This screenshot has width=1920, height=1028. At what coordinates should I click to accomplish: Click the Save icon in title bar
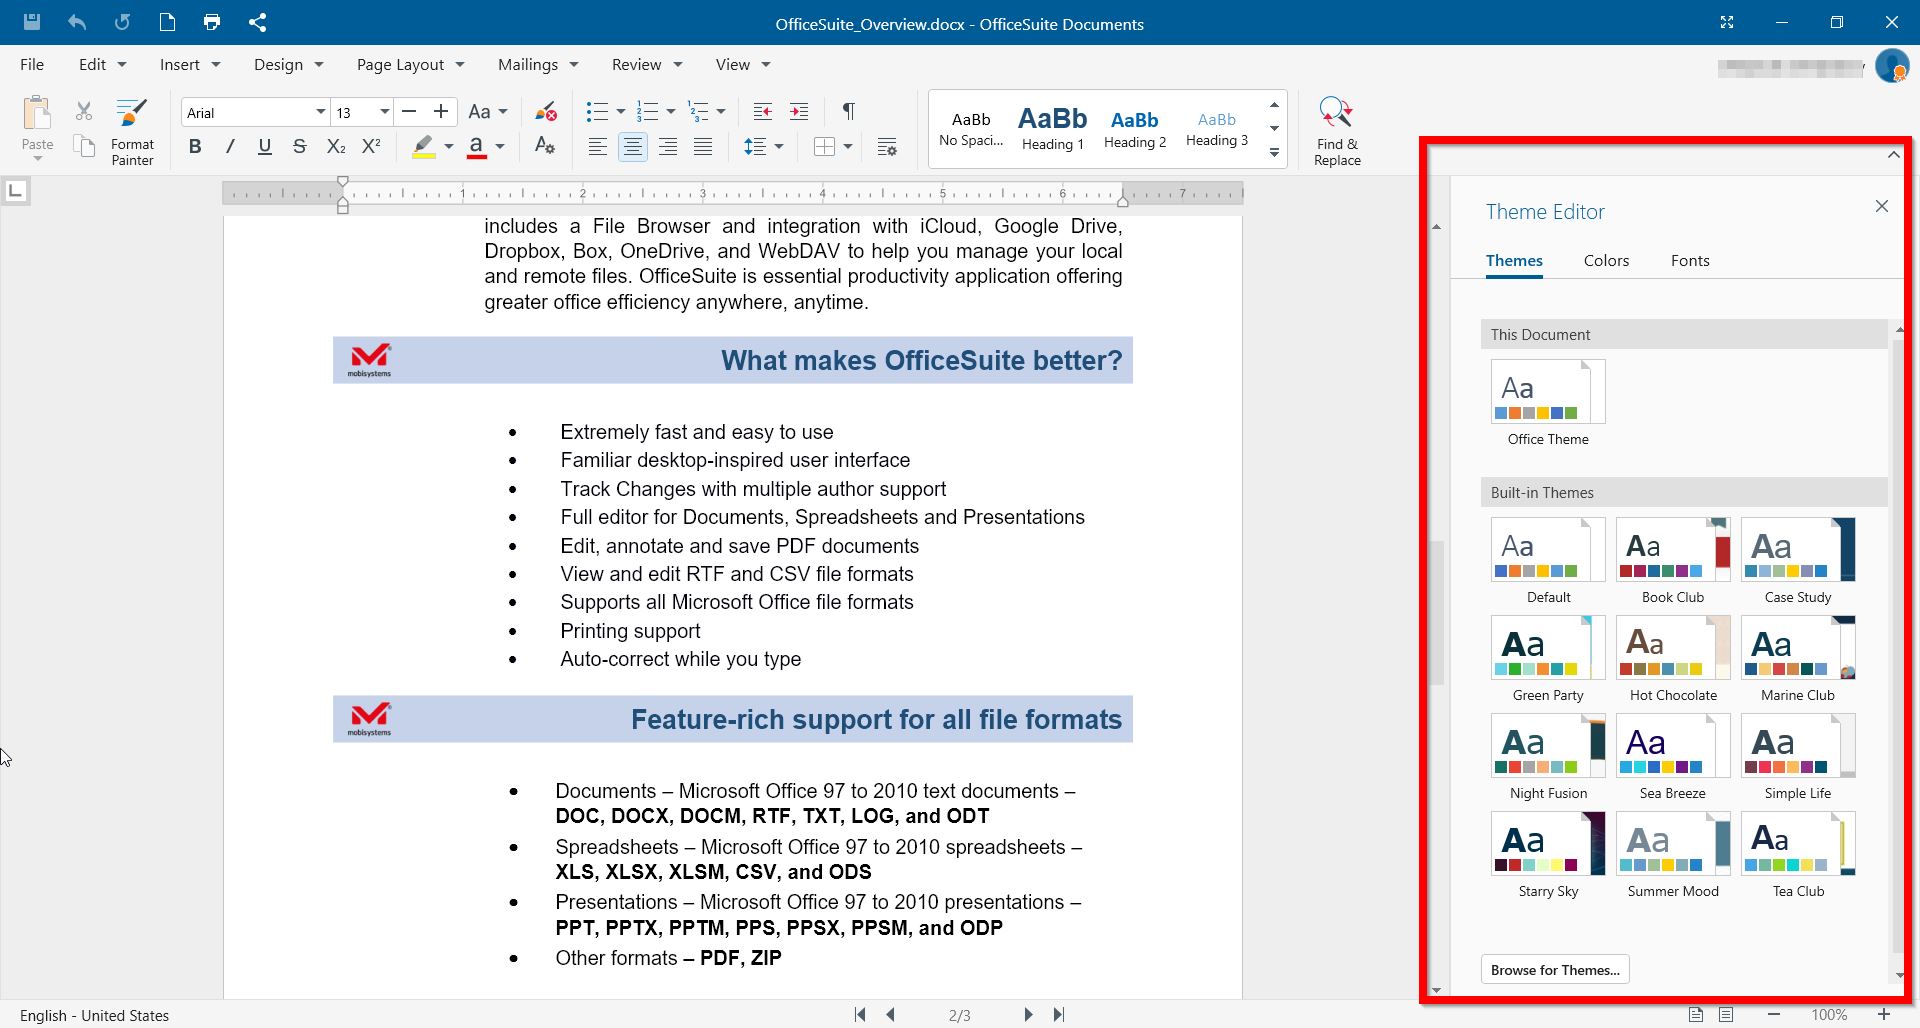(x=32, y=22)
